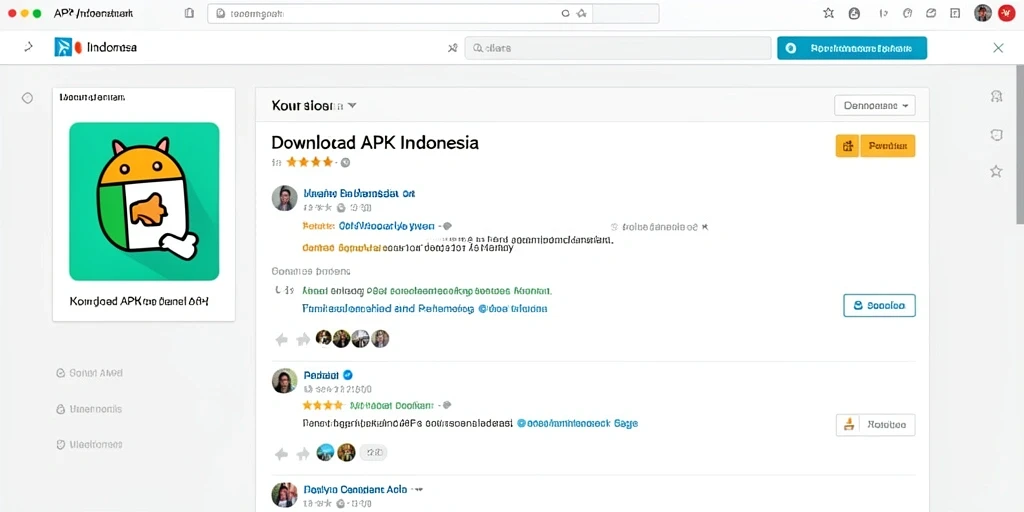Click the green maximize button in the window's title bar
This screenshot has height=512, width=1024.
[x=37, y=13]
